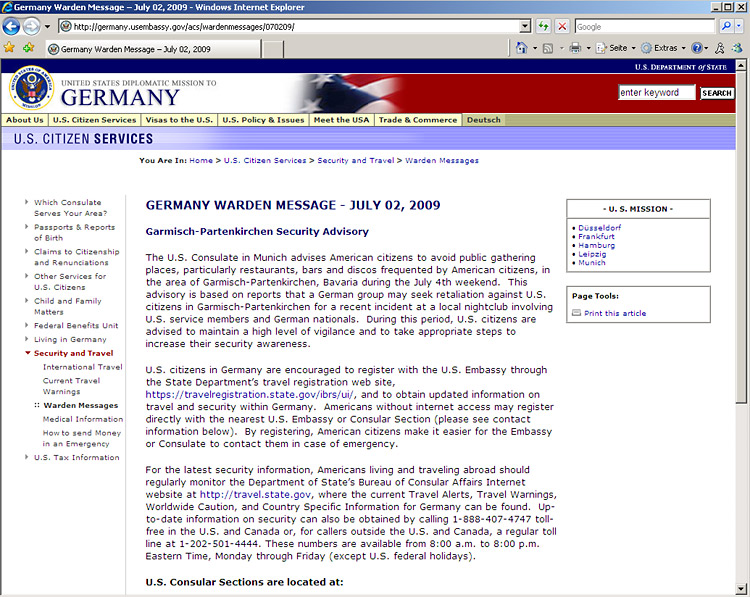Expand Which Consulate Serves Your Area

point(70,208)
